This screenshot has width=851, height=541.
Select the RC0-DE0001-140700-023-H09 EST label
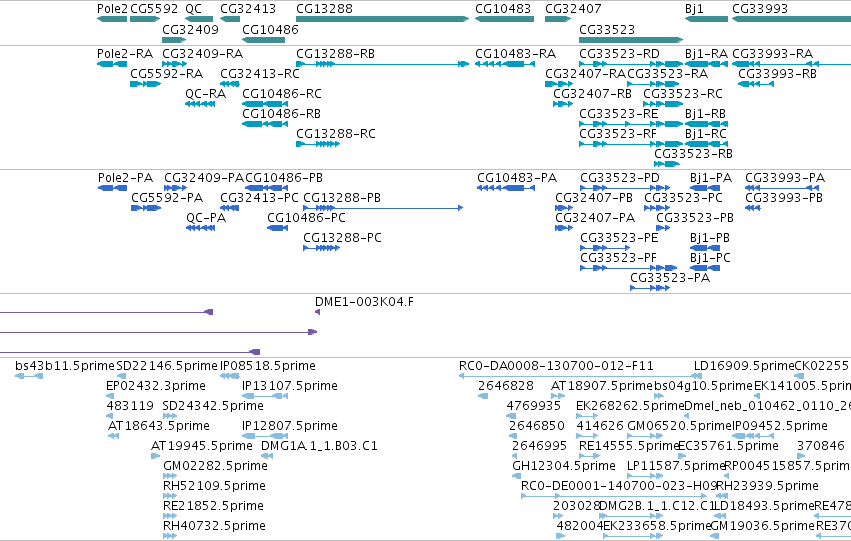619,487
